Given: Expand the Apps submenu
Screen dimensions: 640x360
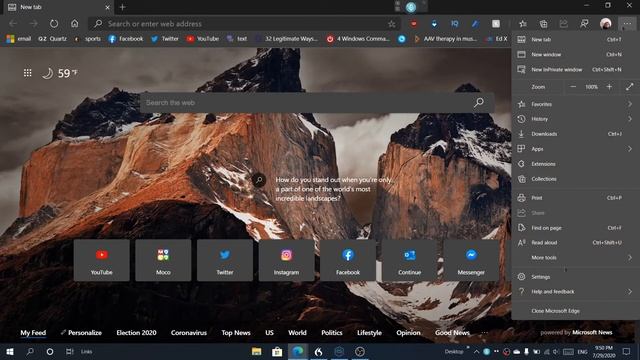Looking at the screenshot, I should pyautogui.click(x=576, y=149).
